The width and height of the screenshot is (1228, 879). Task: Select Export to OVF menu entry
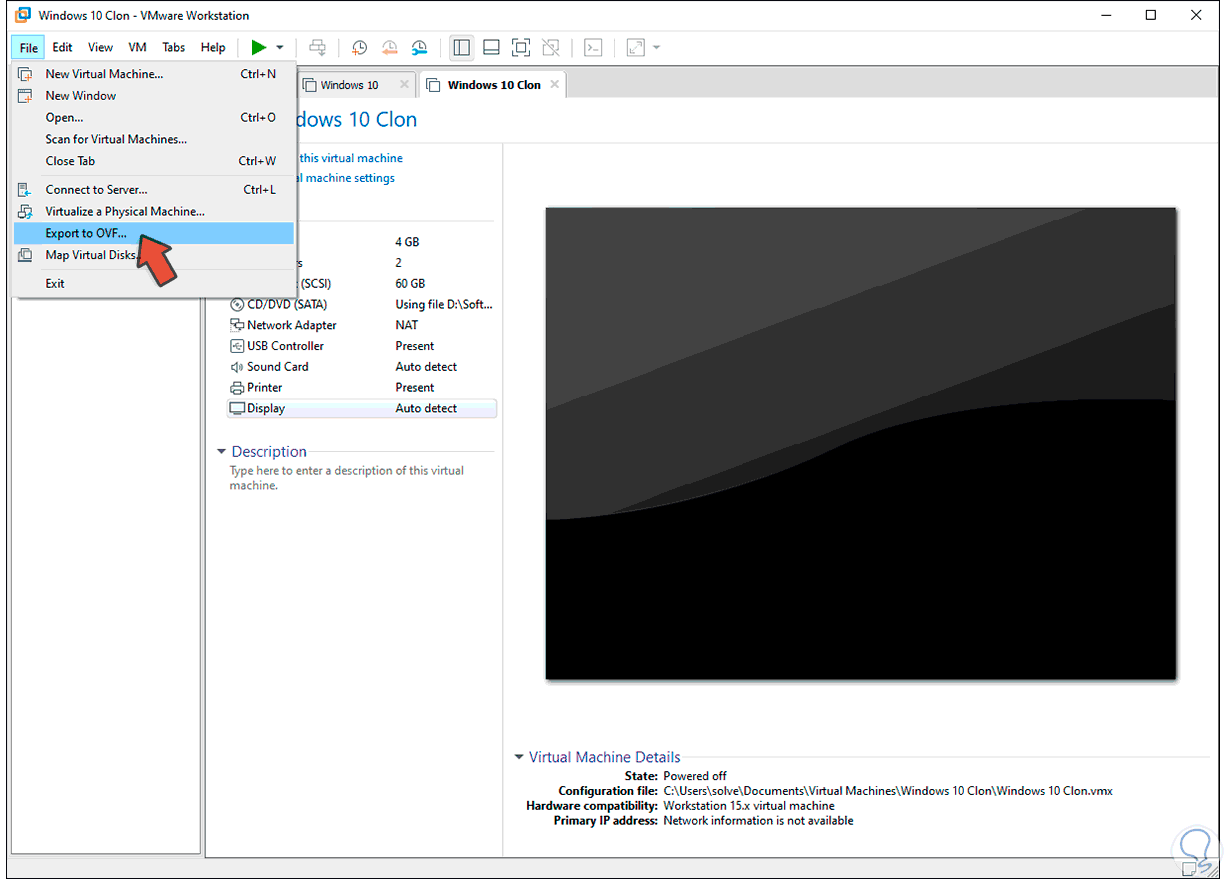(x=86, y=233)
